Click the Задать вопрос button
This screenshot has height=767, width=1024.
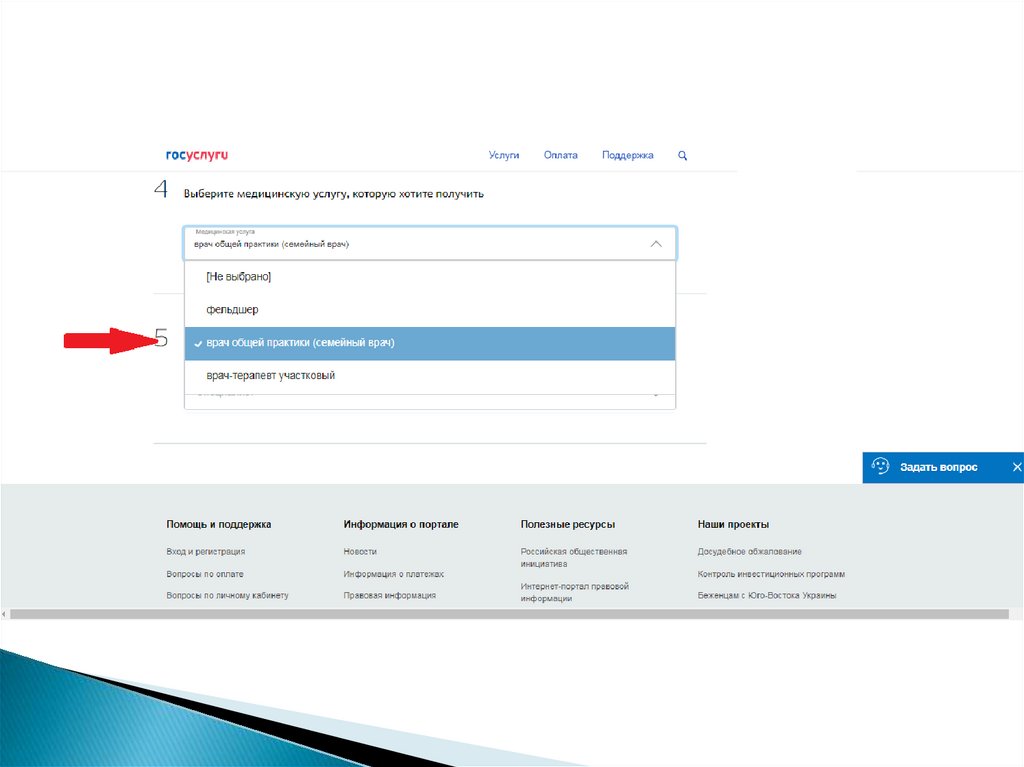pos(938,467)
